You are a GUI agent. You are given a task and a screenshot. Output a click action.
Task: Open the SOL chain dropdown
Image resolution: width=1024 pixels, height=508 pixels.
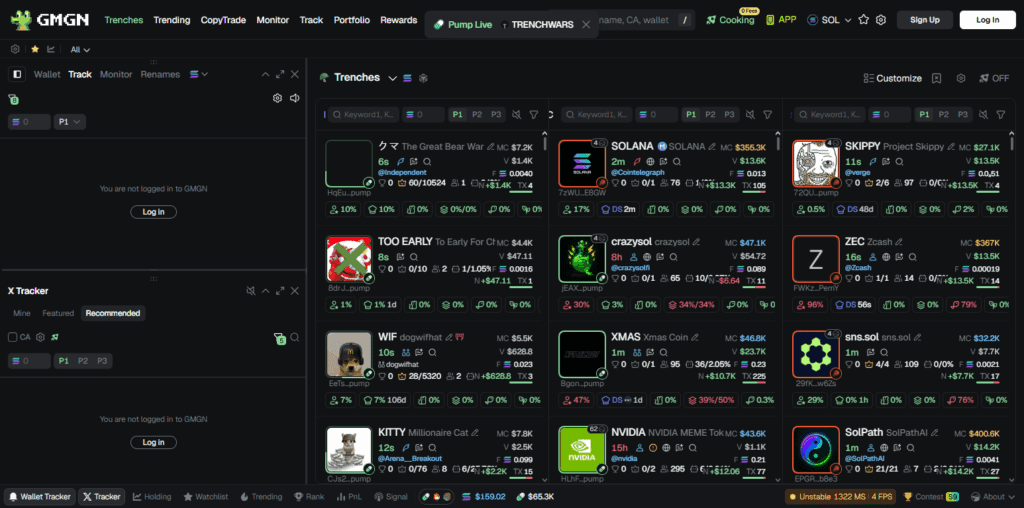click(x=830, y=20)
